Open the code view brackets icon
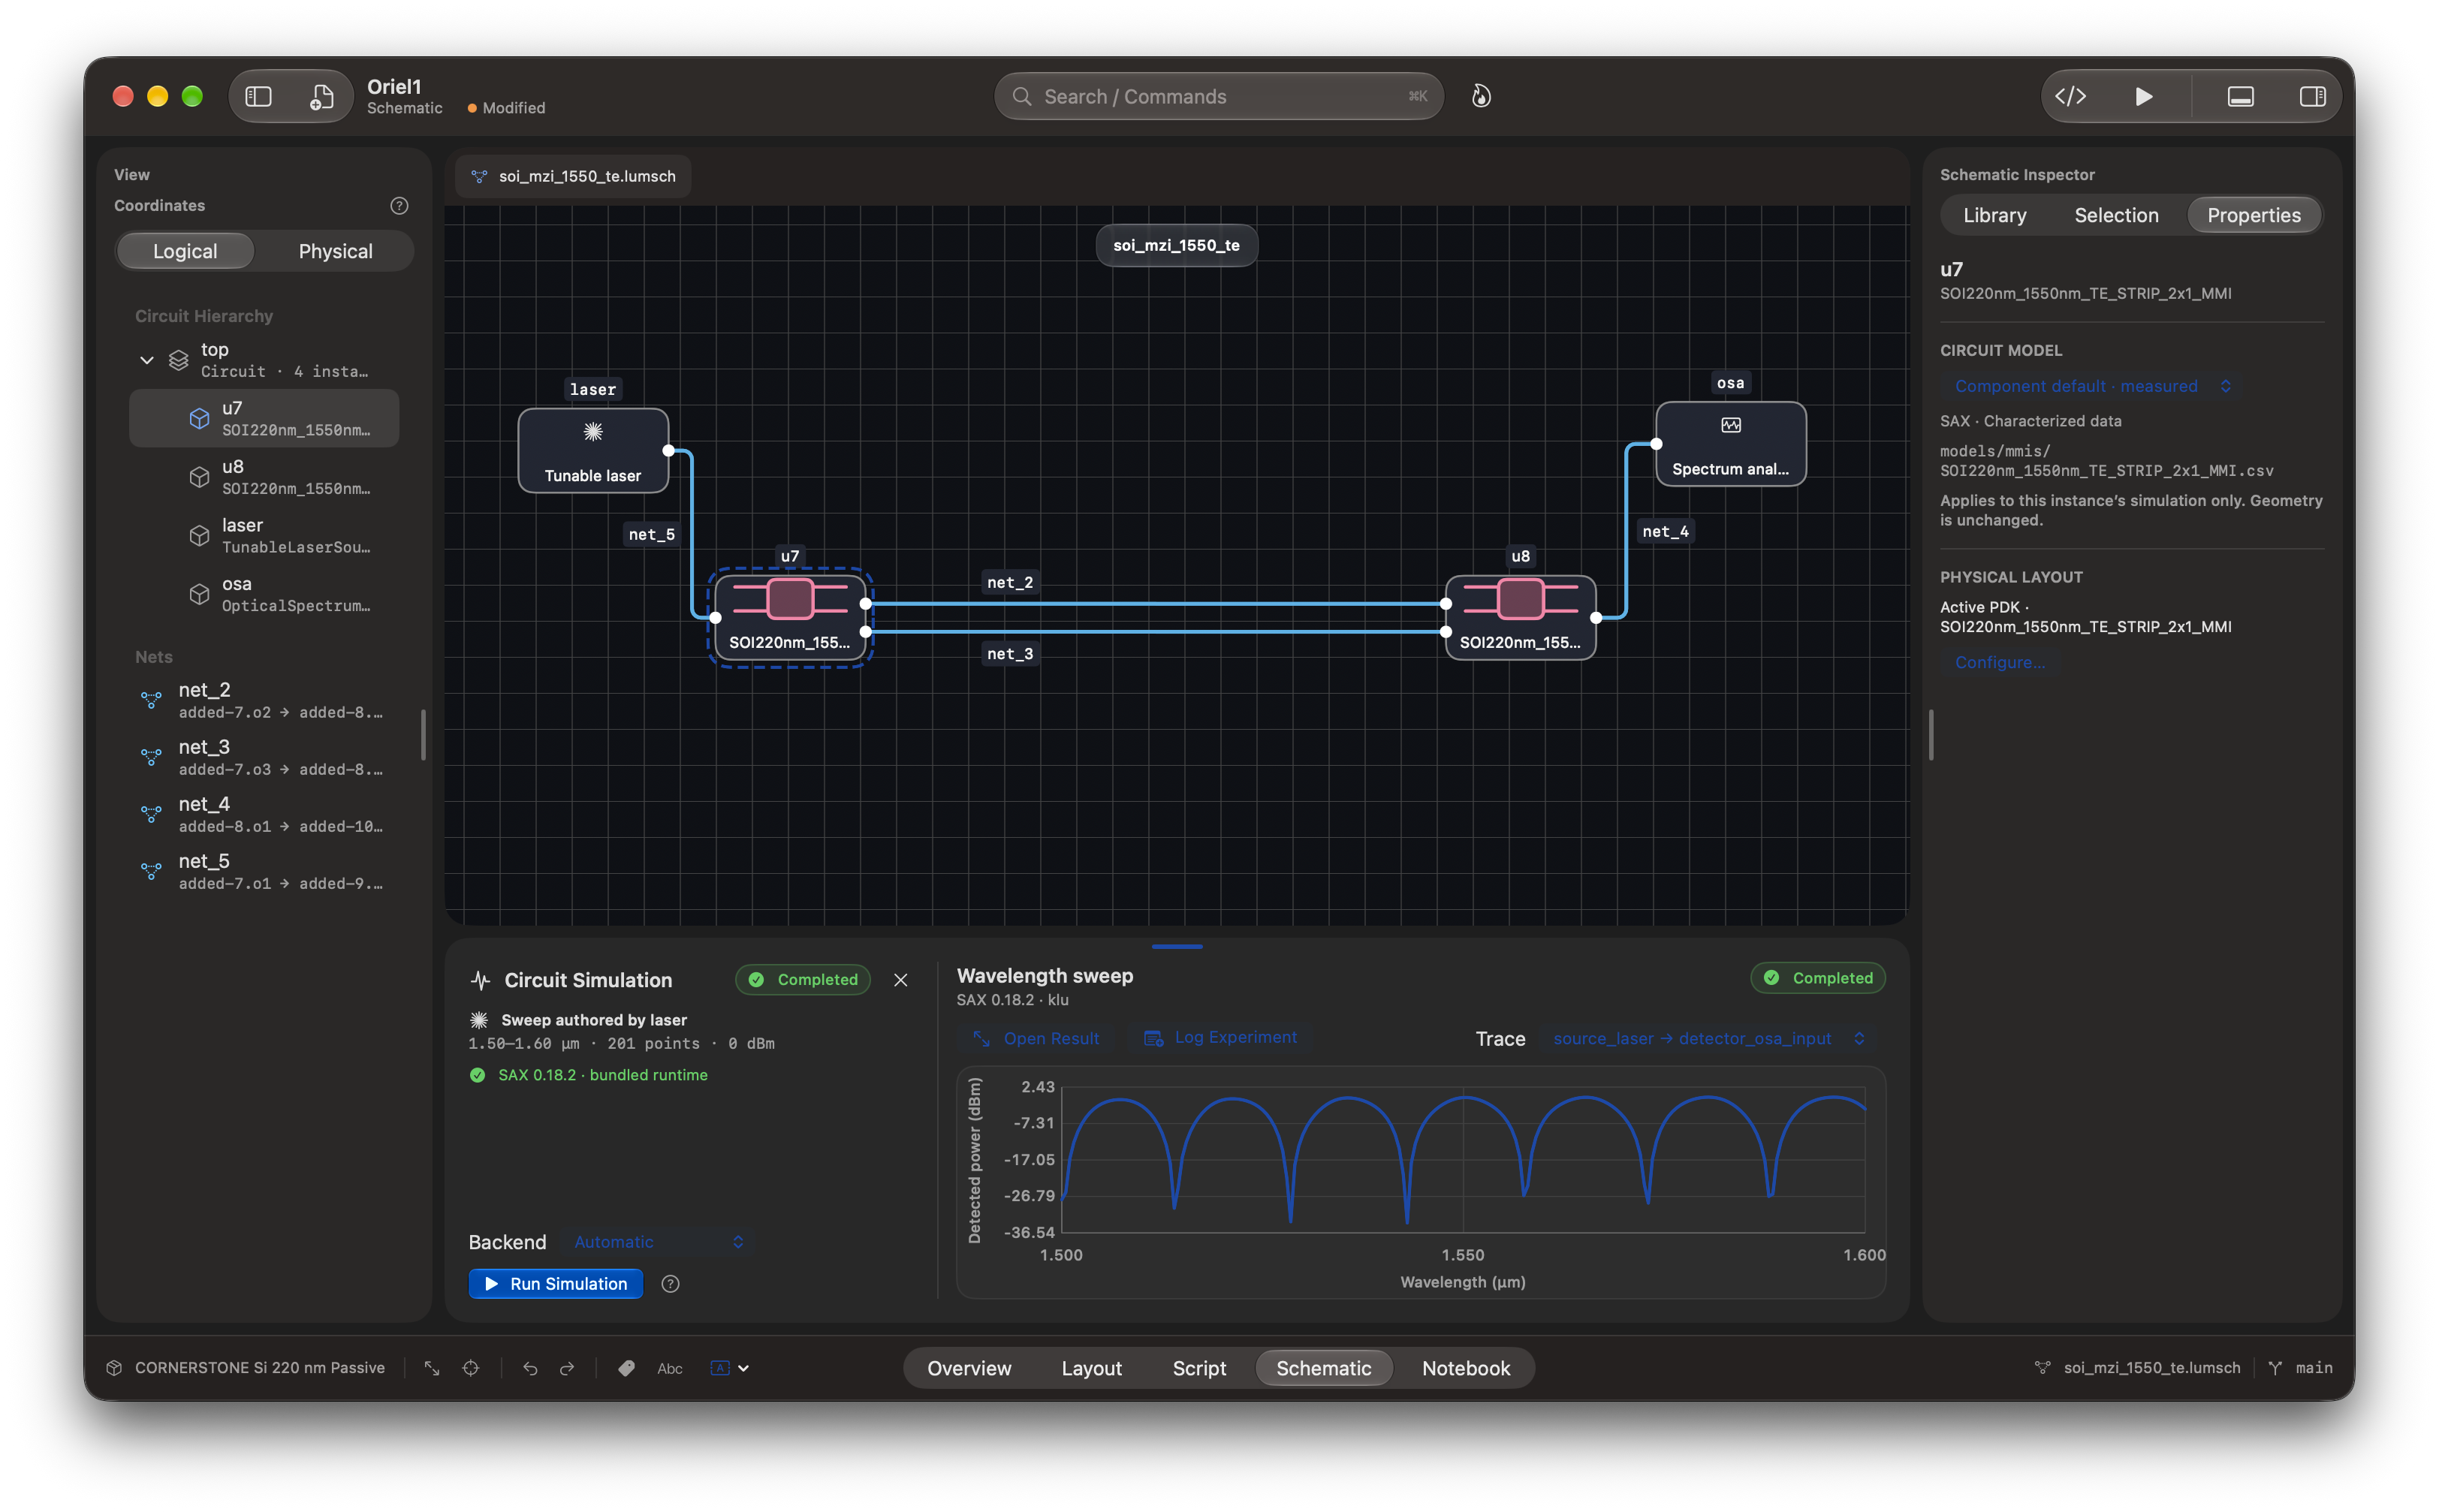The image size is (2439, 1512). [x=2070, y=96]
